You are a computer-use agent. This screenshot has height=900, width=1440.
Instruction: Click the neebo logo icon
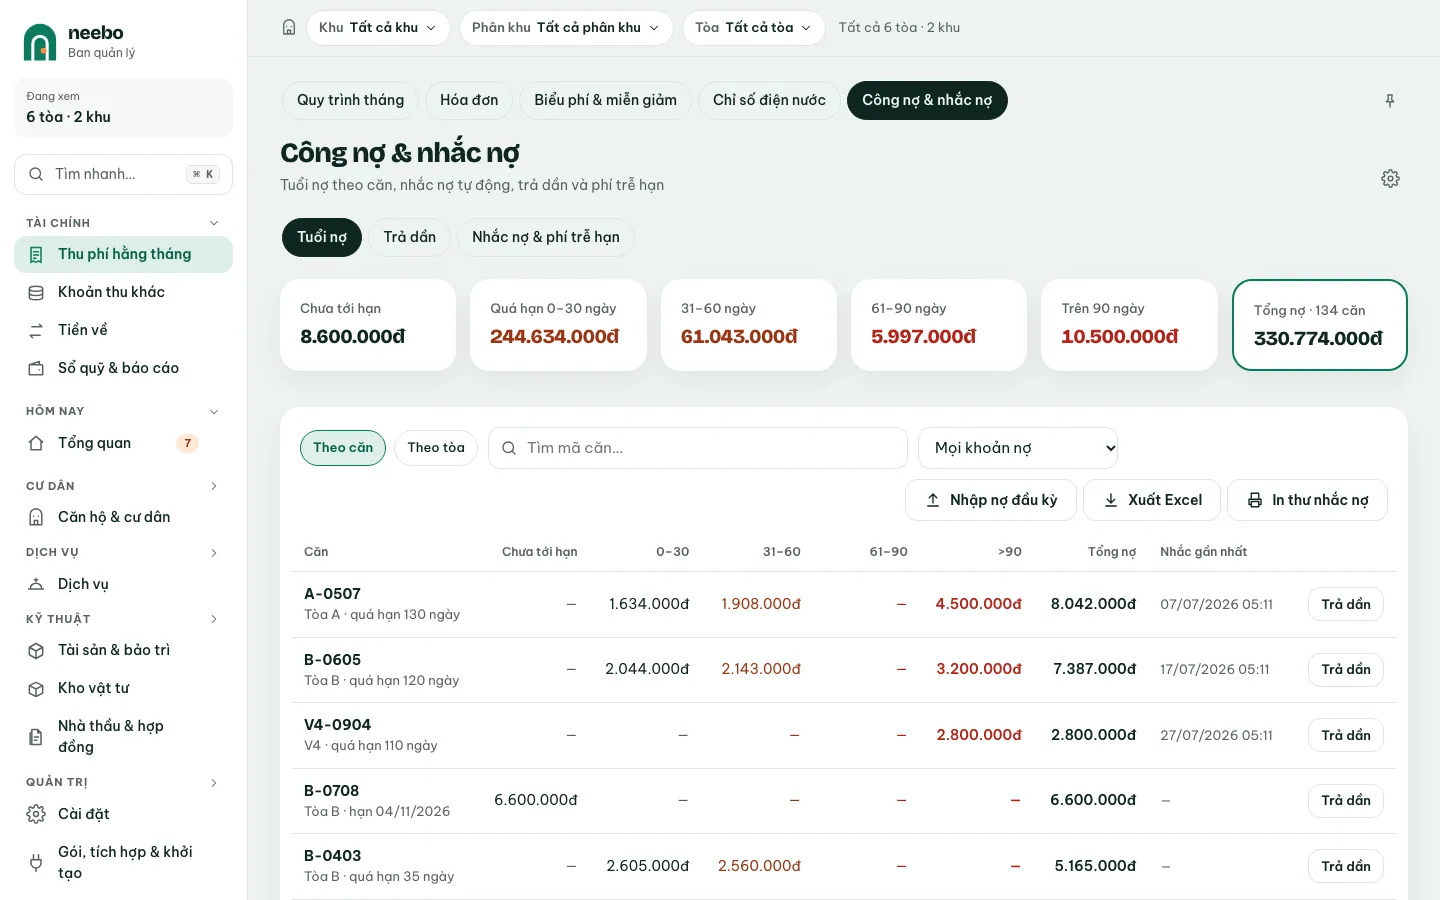pos(40,42)
